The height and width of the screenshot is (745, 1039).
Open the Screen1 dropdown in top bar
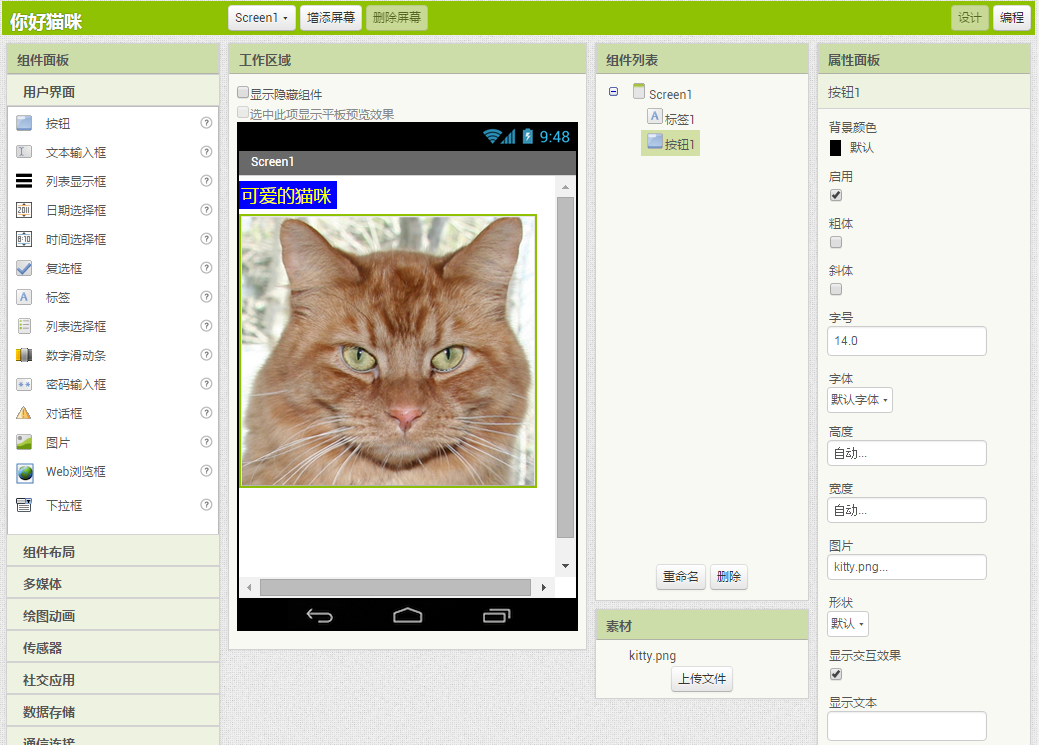[x=262, y=18]
